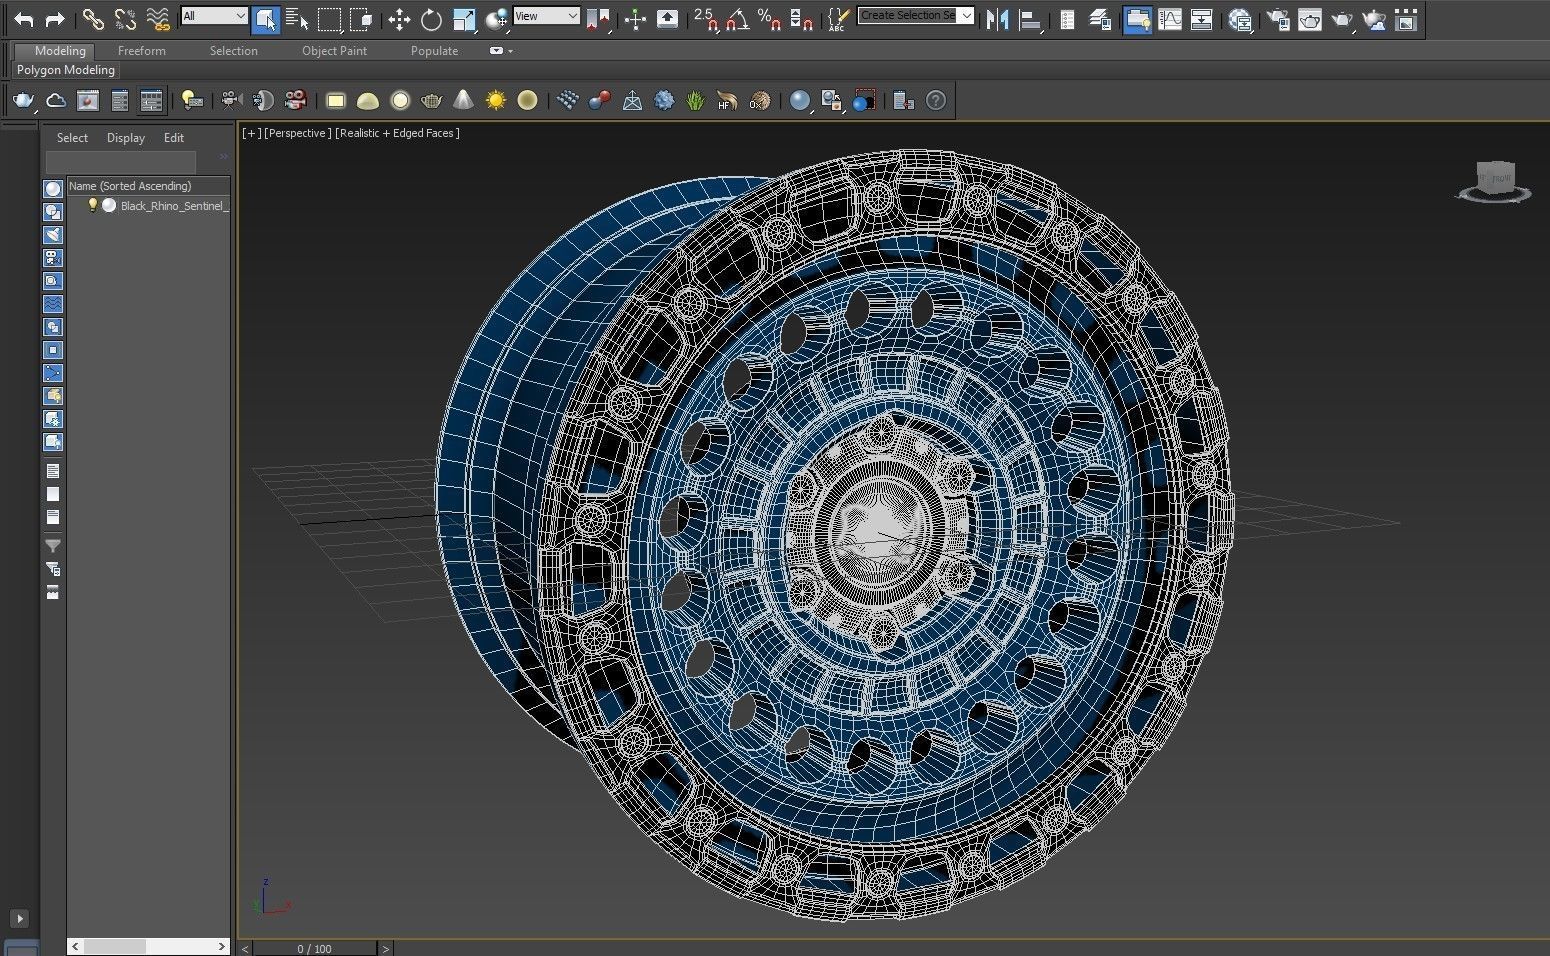1550x956 pixels.
Task: Click the Use Pivot Point Center button
Action: click(598, 19)
